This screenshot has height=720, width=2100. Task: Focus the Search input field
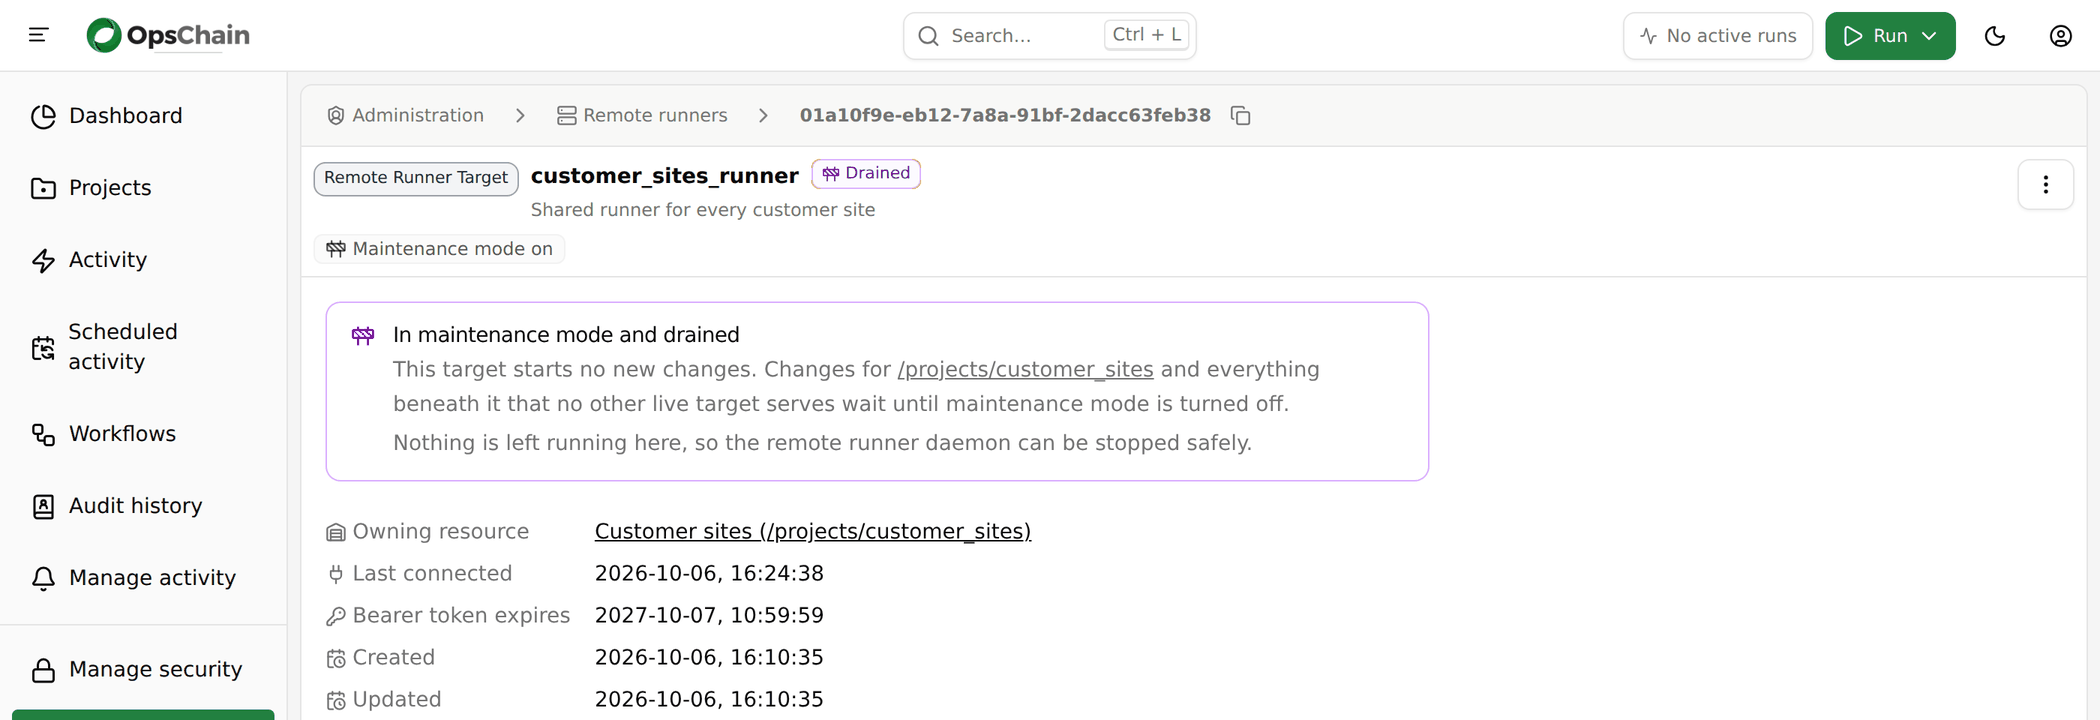click(x=1049, y=36)
